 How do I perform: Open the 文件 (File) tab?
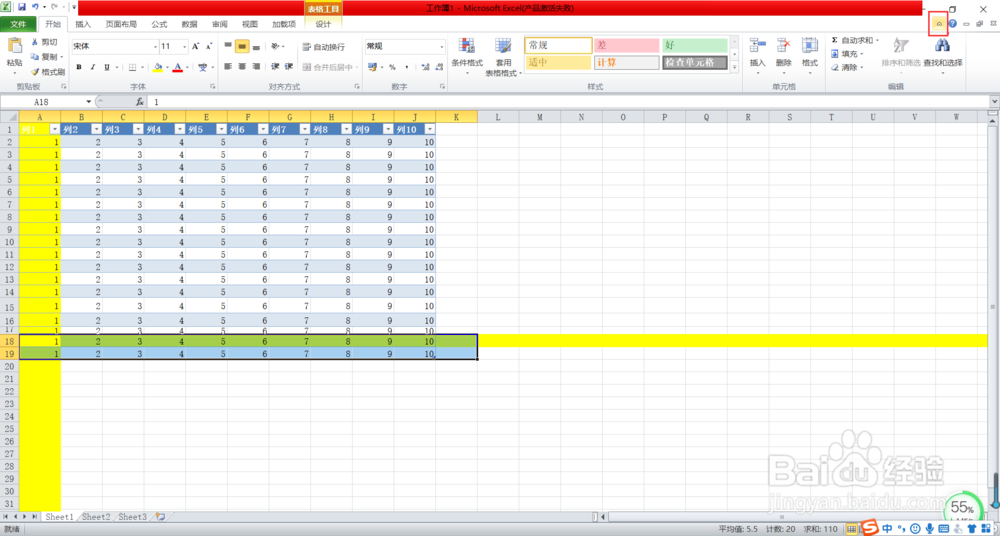pos(18,24)
